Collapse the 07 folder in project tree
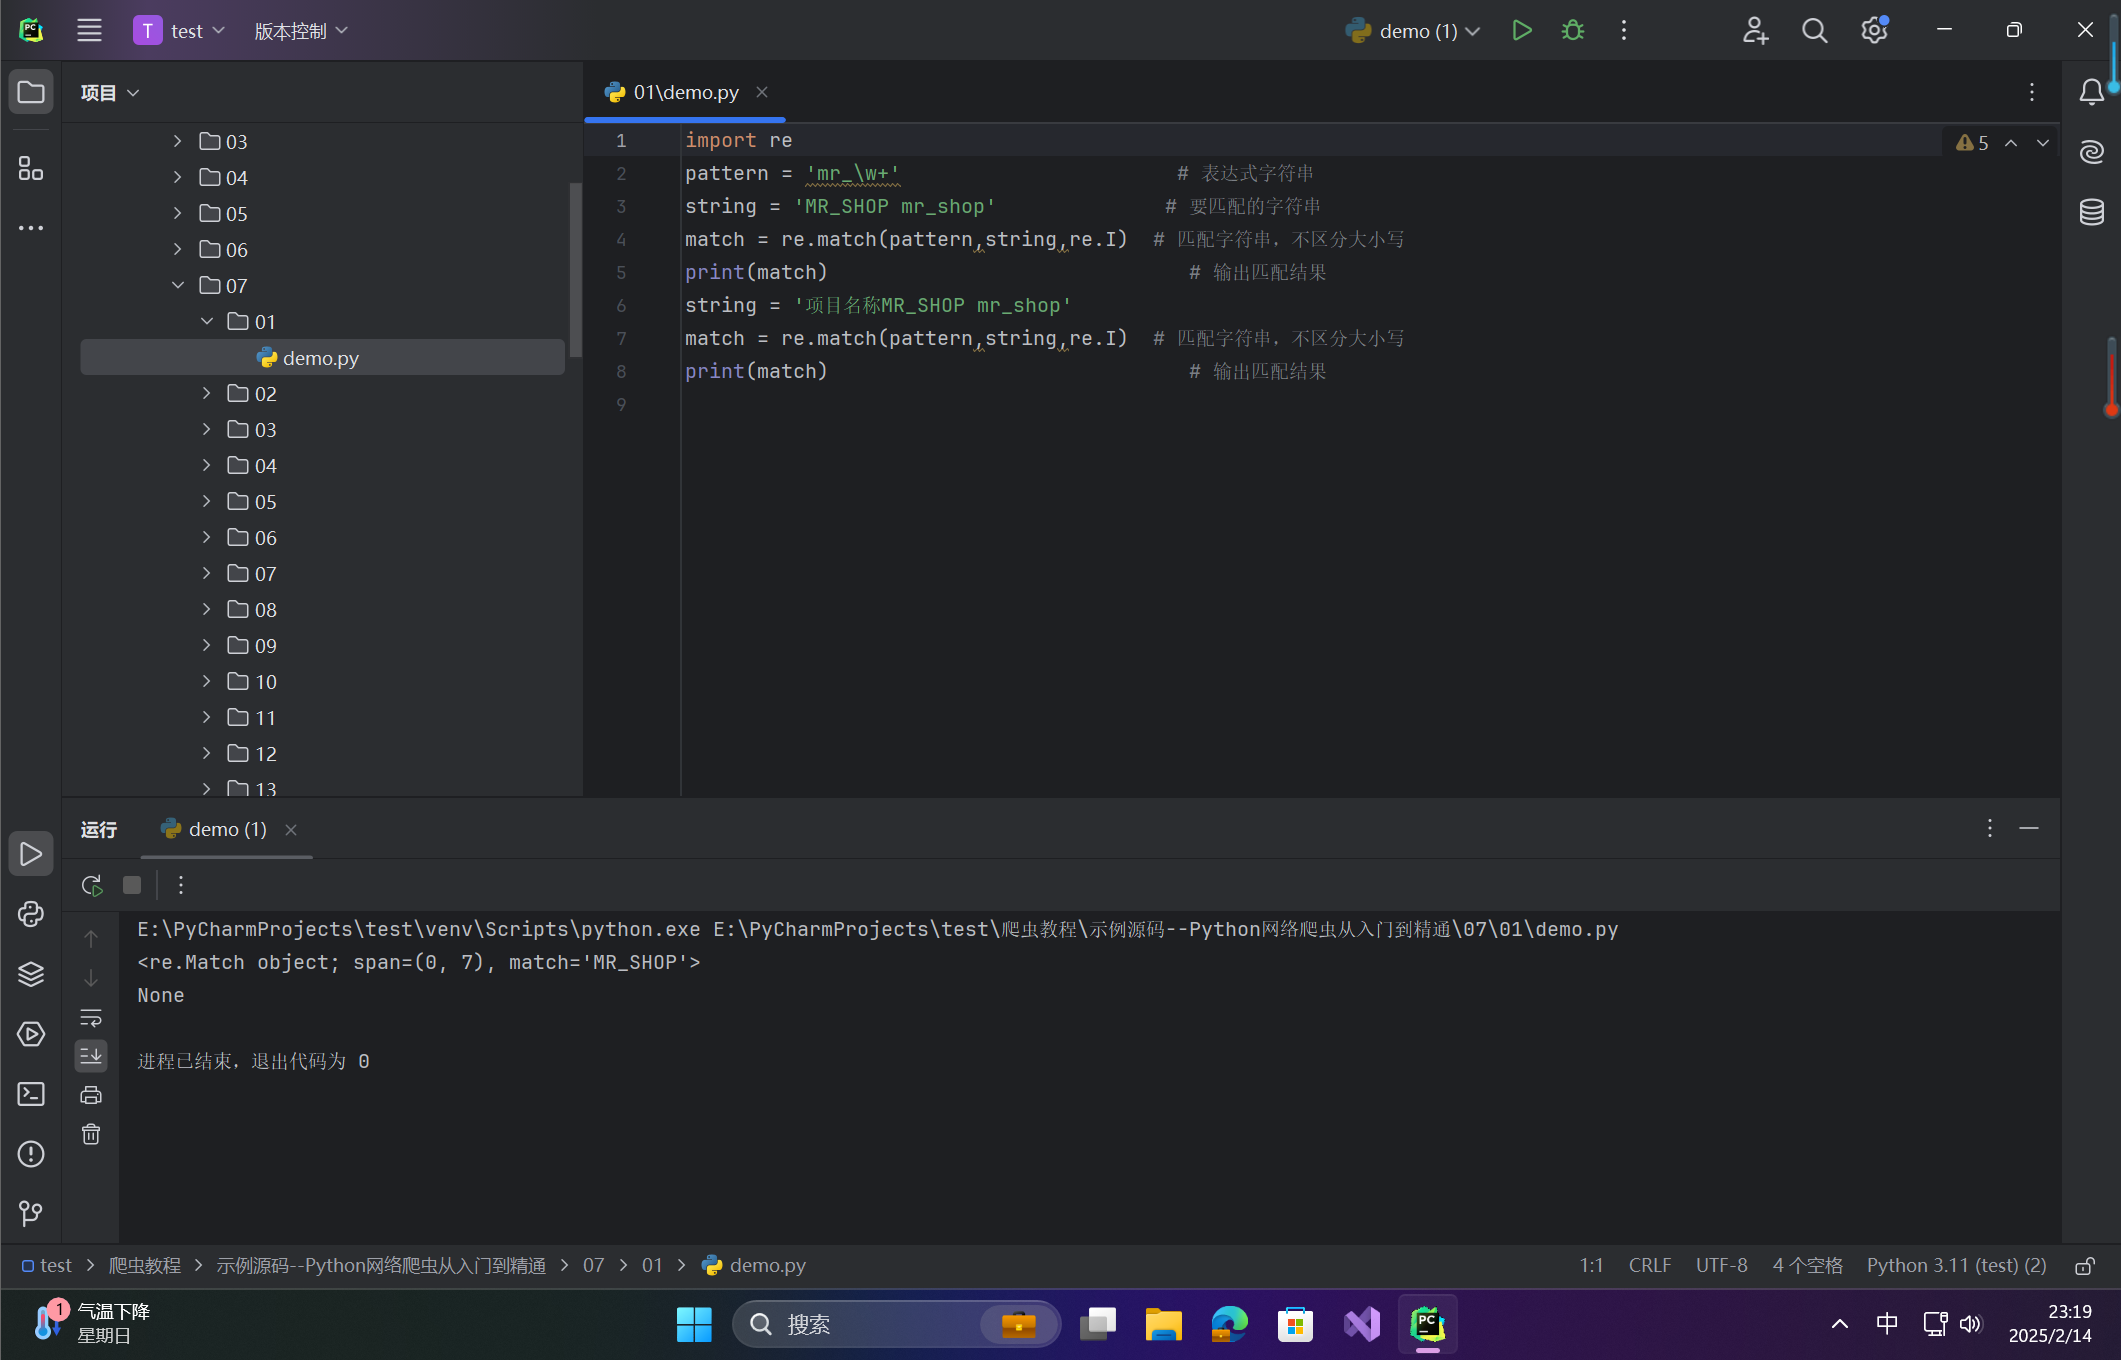 pyautogui.click(x=178, y=285)
